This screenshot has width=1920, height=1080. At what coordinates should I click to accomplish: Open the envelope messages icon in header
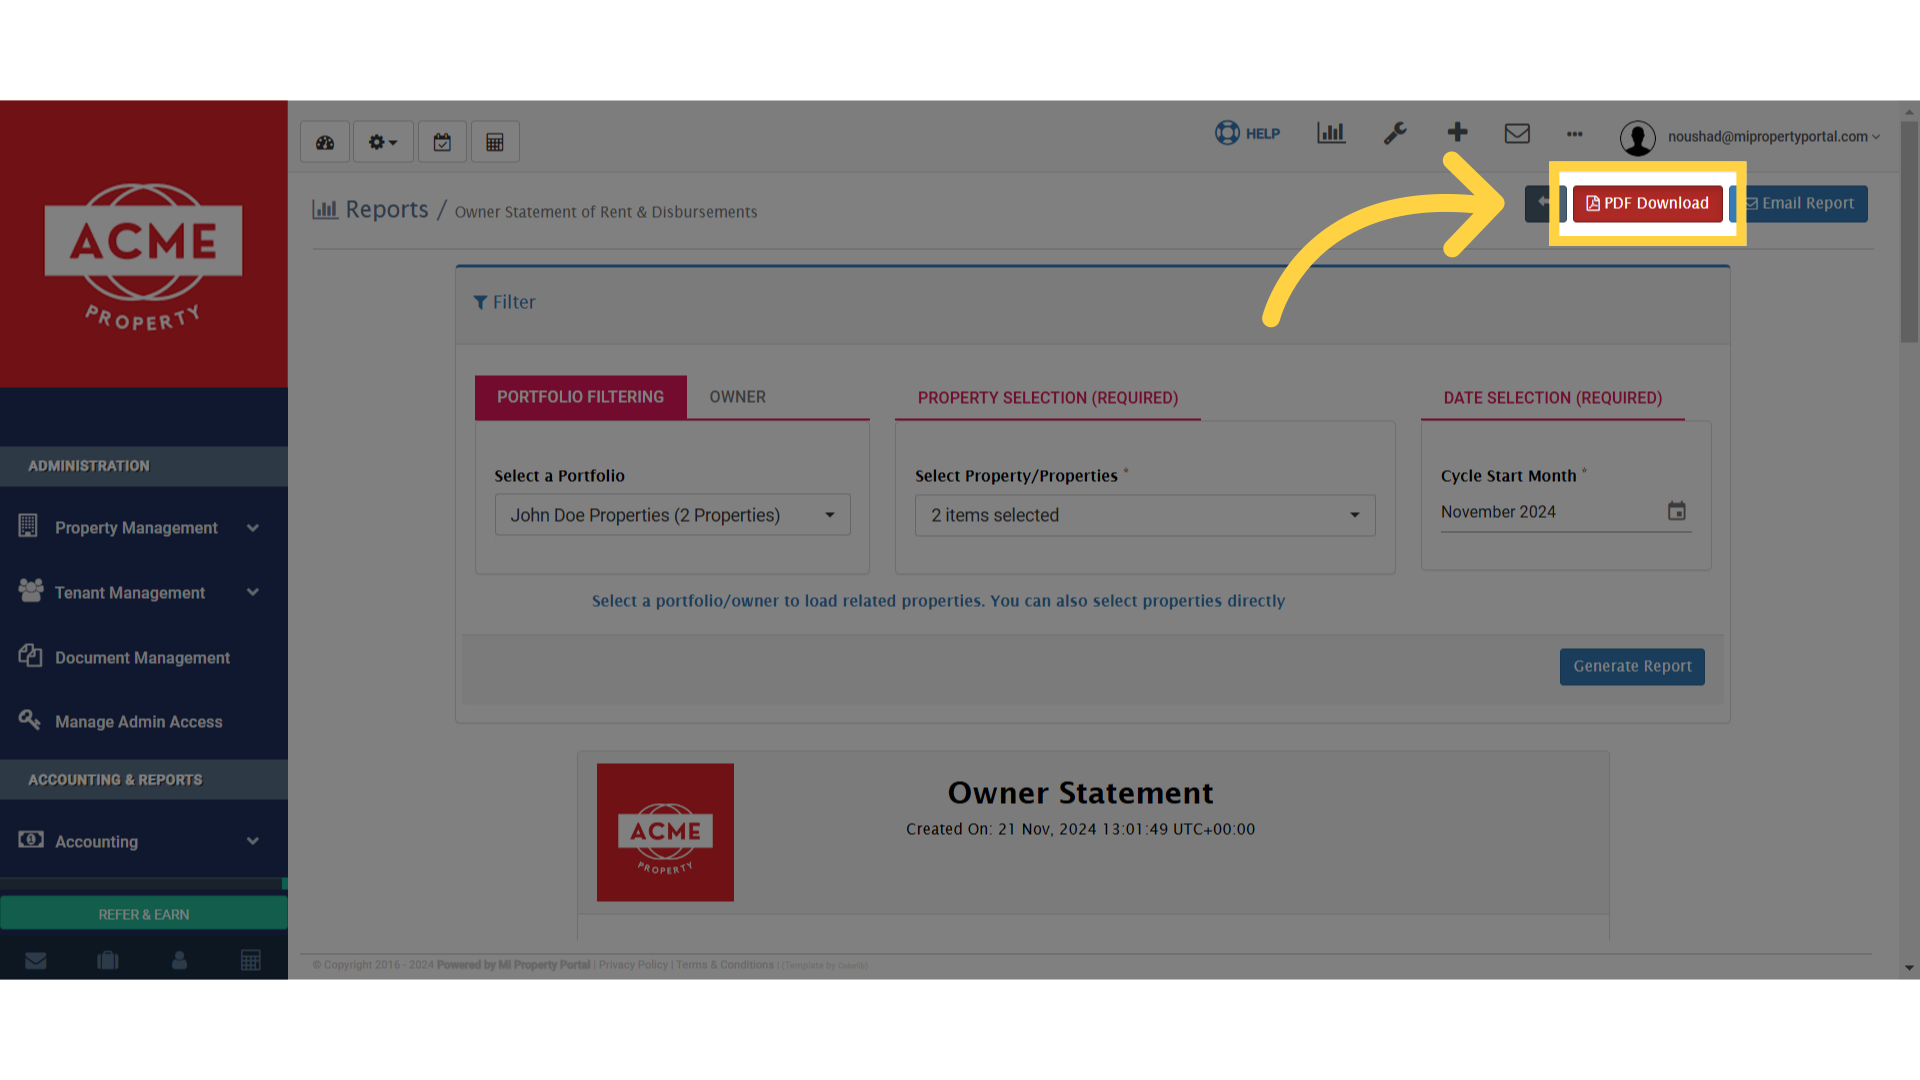click(1517, 133)
